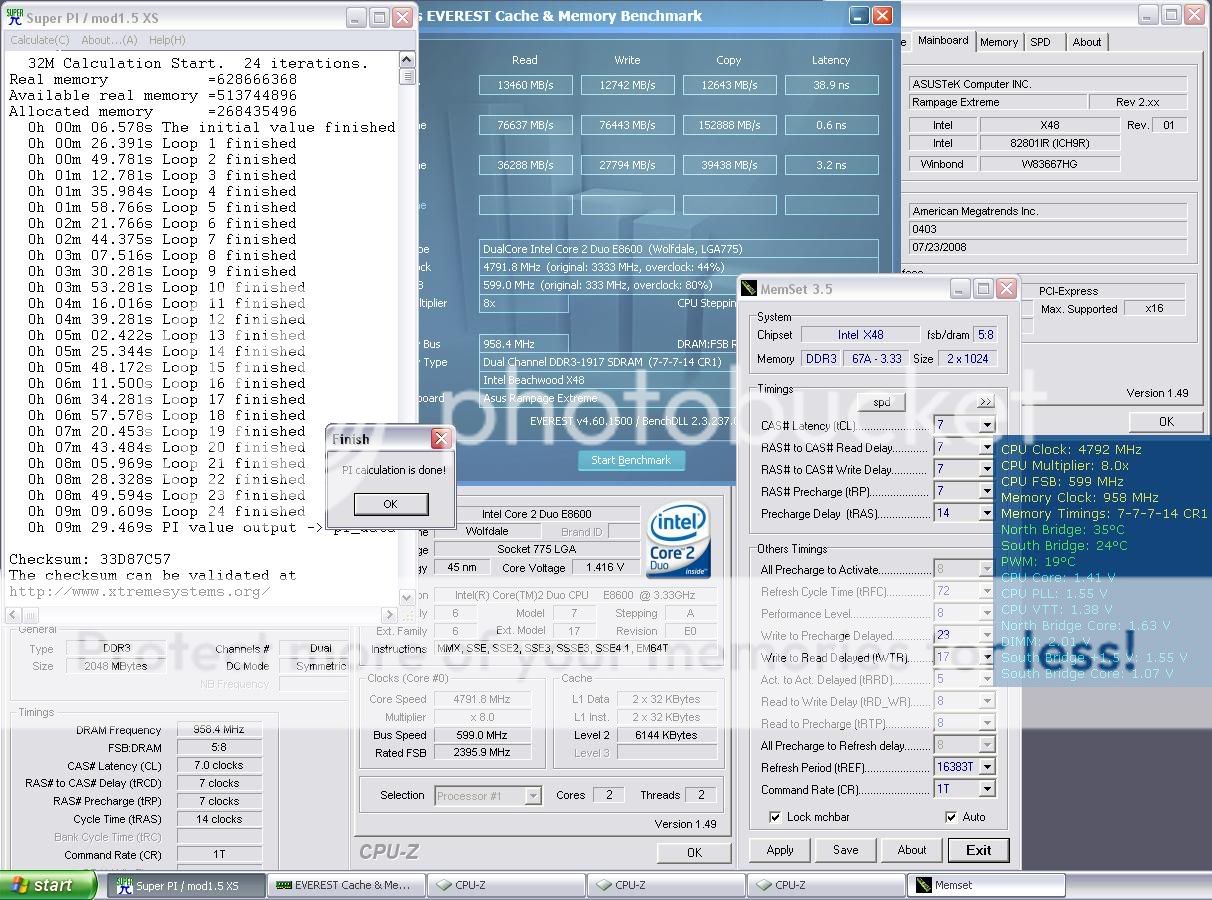Open the Processor #1 selection dropdown
The image size is (1212, 900).
coord(533,796)
